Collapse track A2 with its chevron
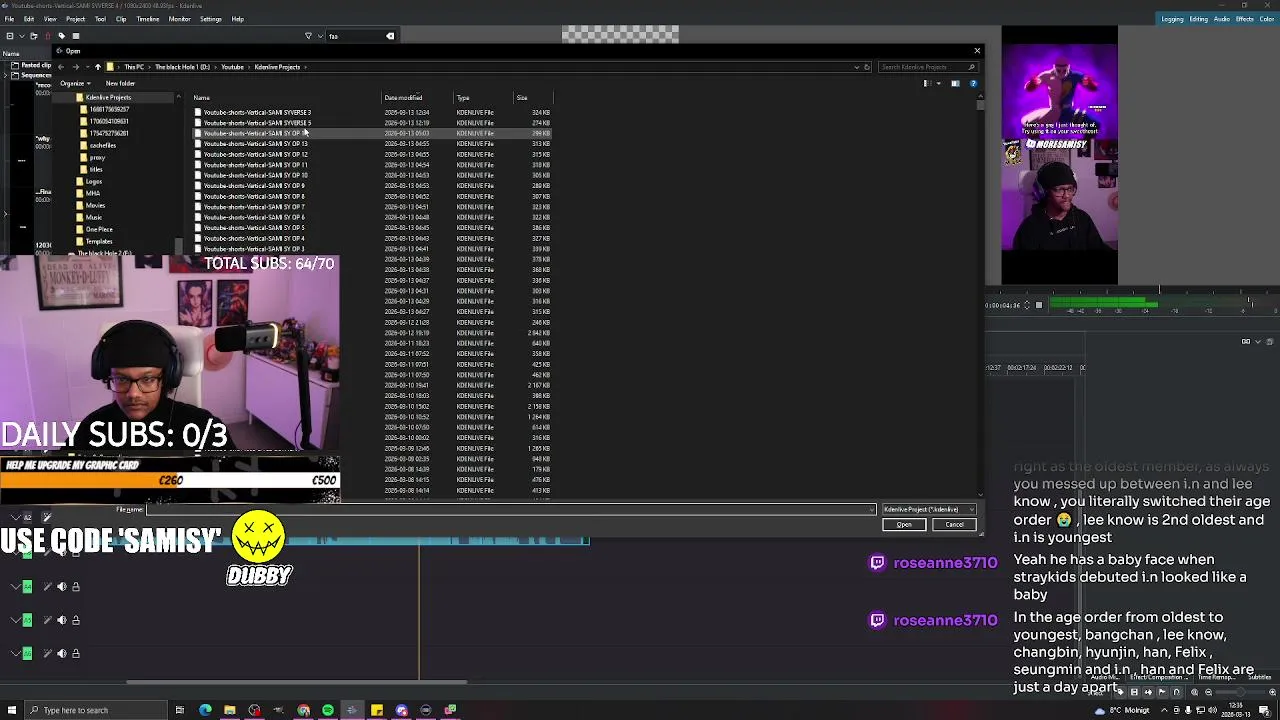The width and height of the screenshot is (1280, 720). 14,517
